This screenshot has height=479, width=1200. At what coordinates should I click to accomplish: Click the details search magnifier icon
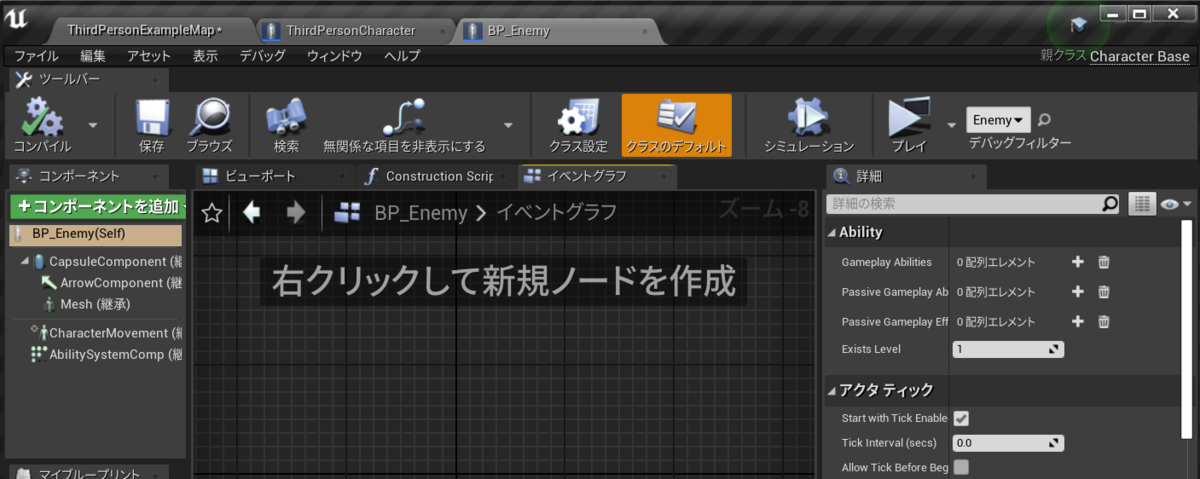pos(1110,204)
